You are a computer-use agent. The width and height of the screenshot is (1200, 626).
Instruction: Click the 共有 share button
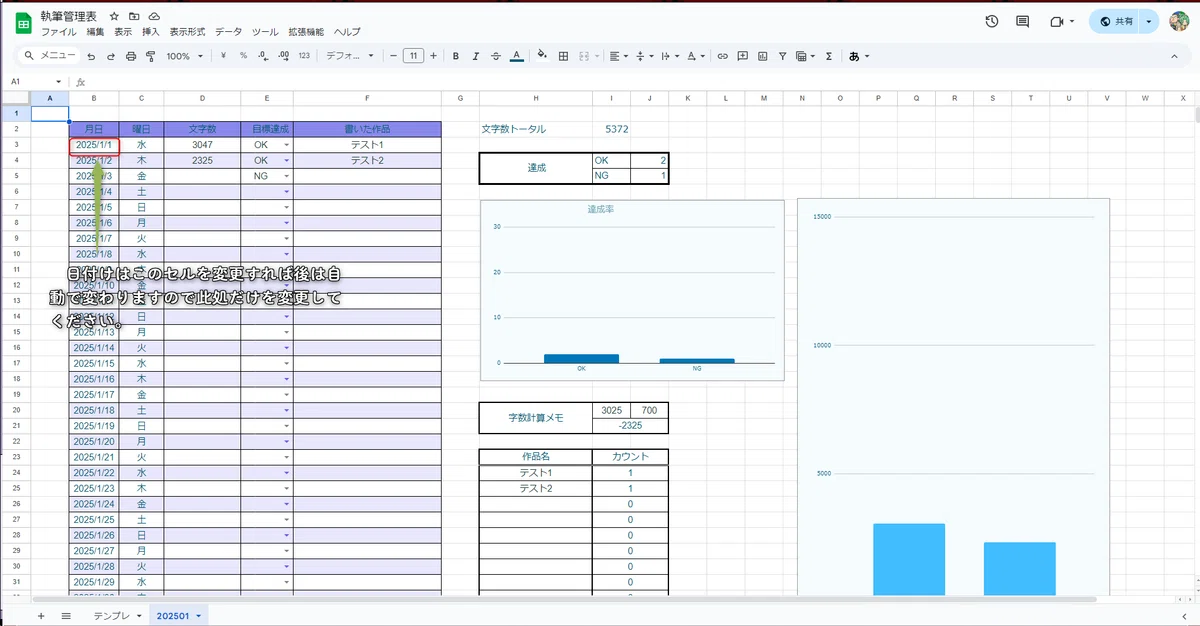tap(1116, 21)
